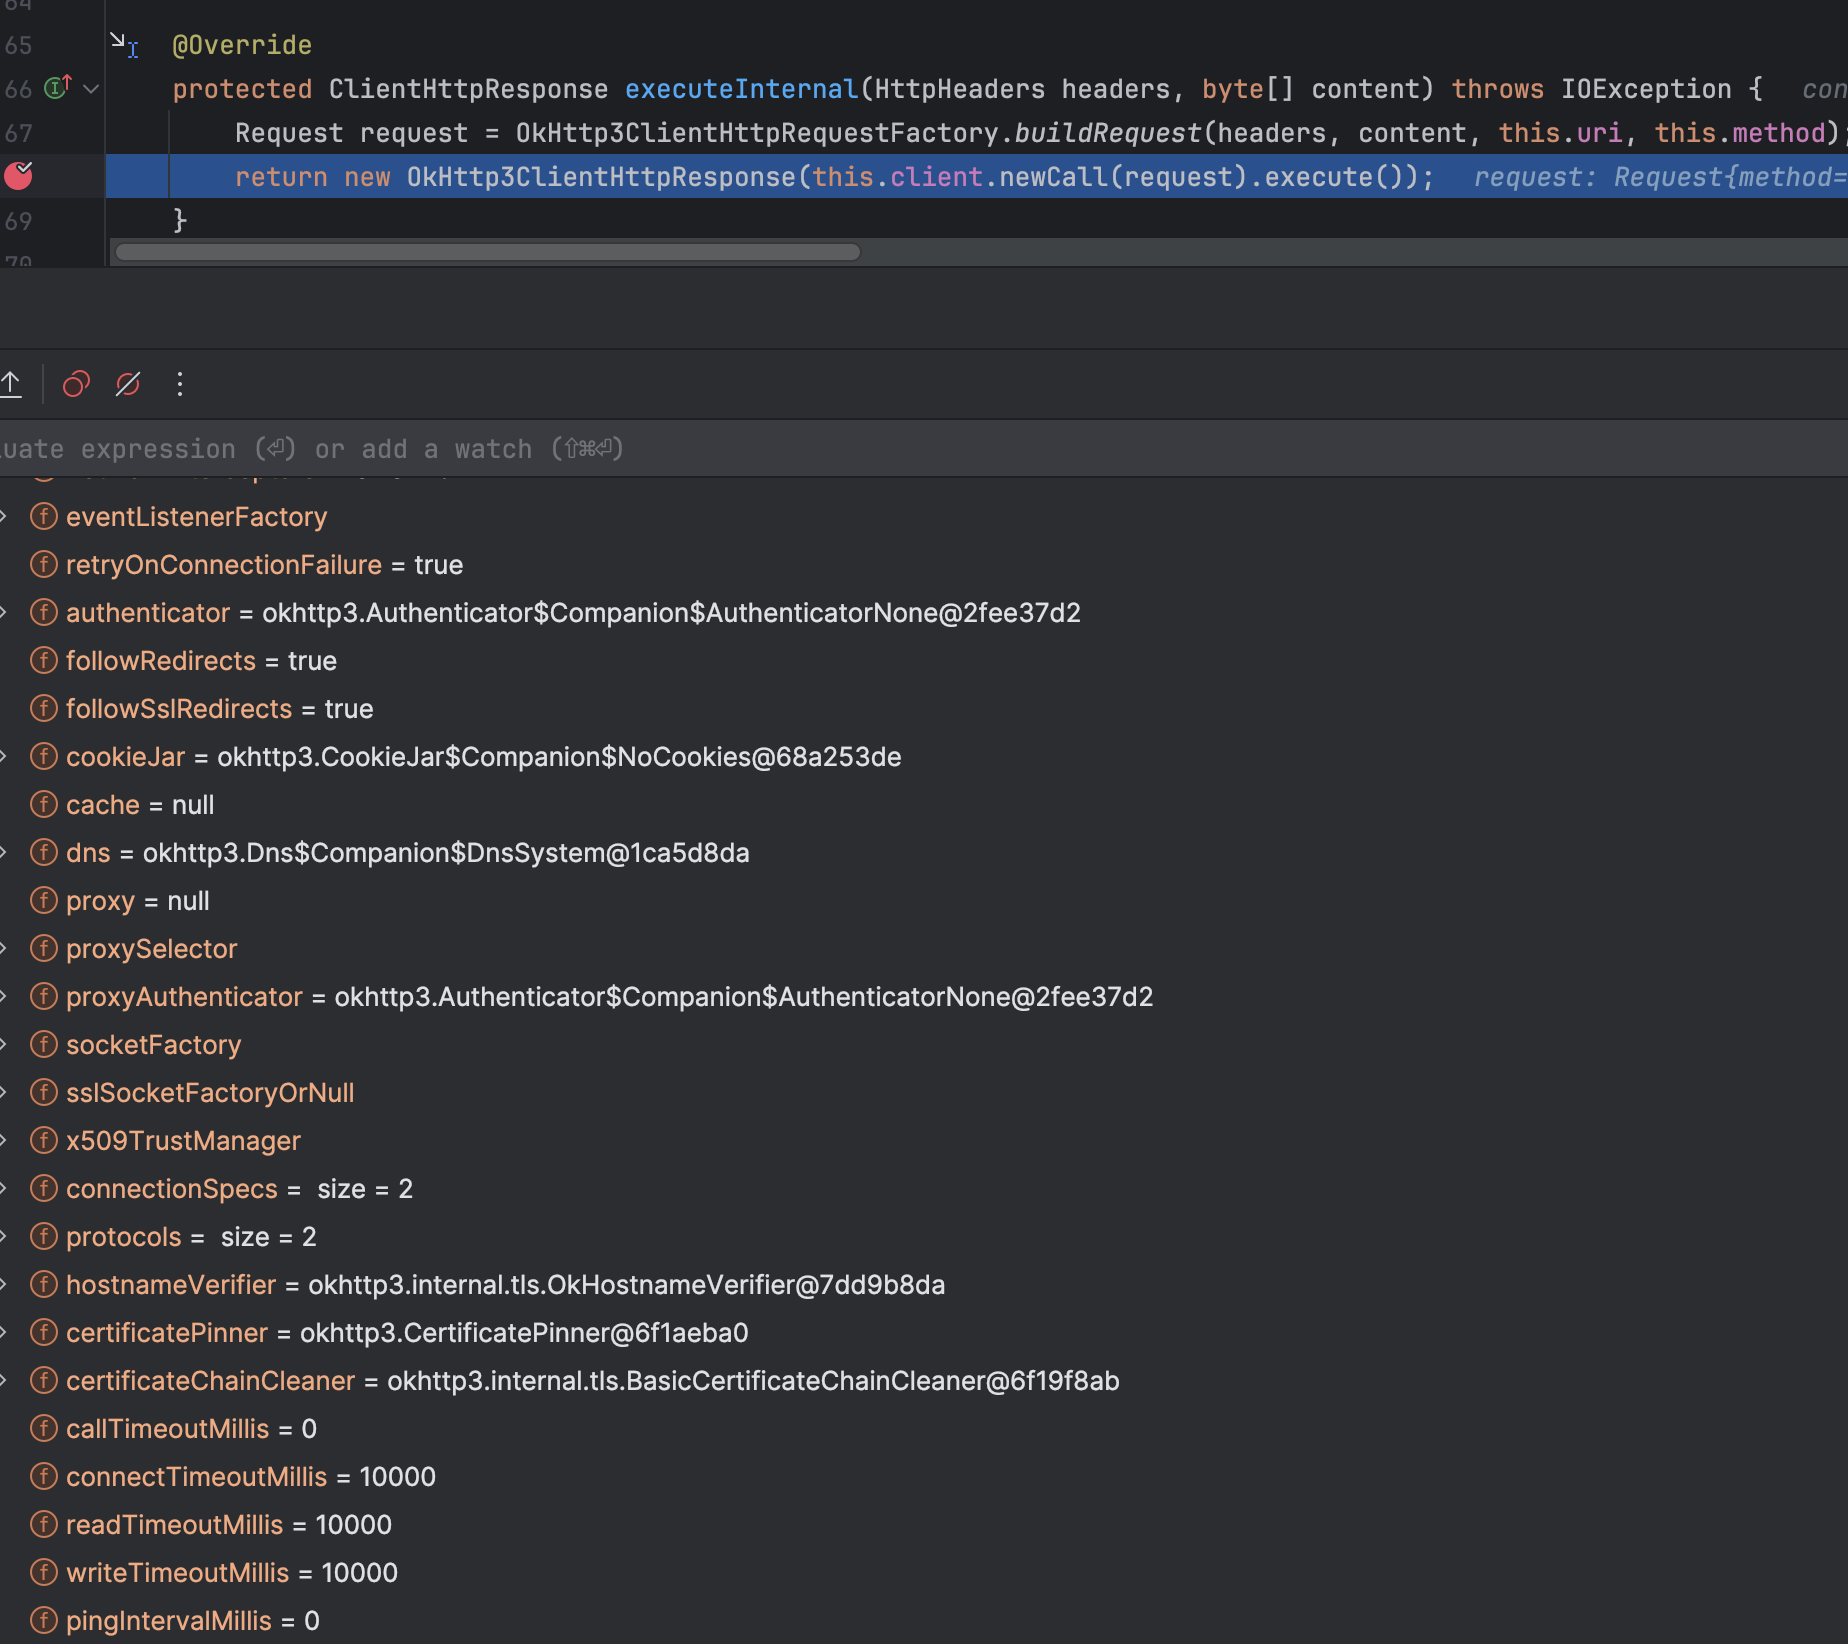Viewport: 1848px width, 1644px height.
Task: Click the field icon next to followRedirects
Action: pyautogui.click(x=44, y=661)
